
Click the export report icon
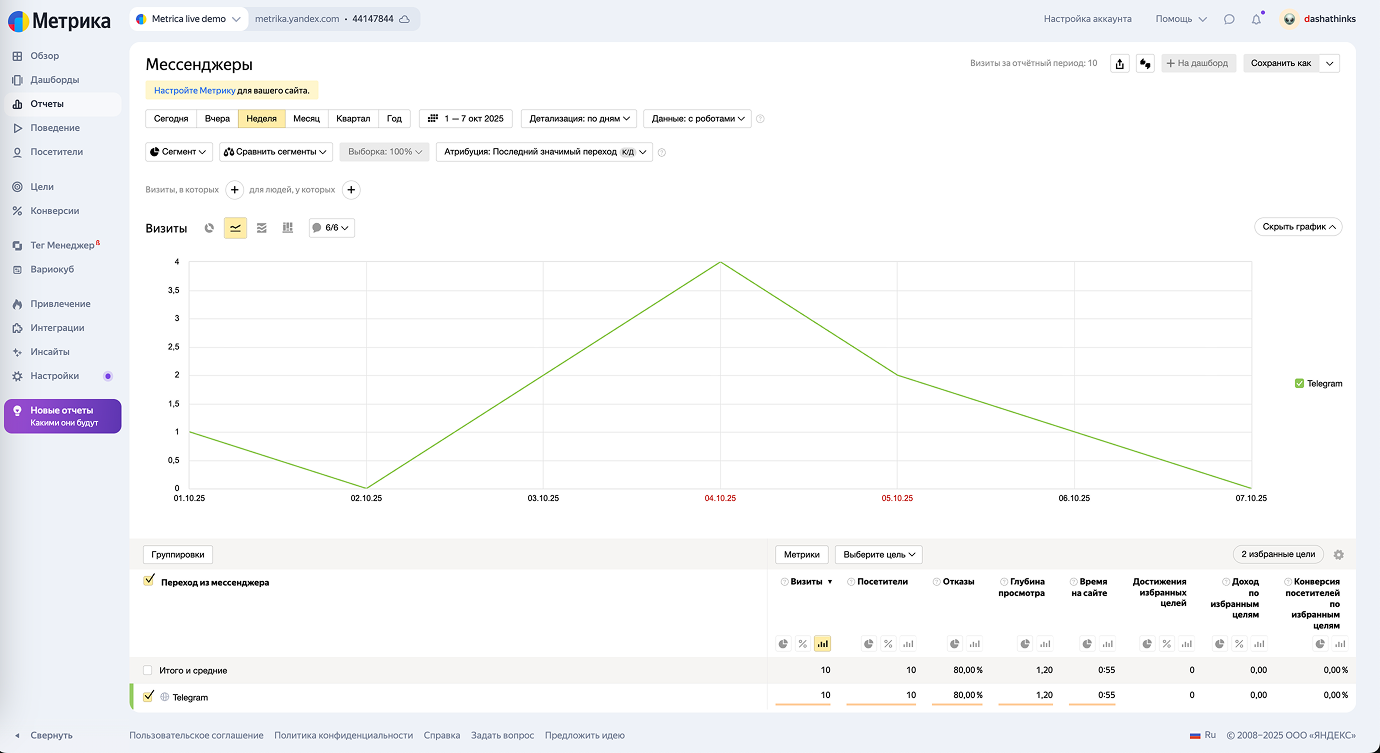click(x=1120, y=63)
